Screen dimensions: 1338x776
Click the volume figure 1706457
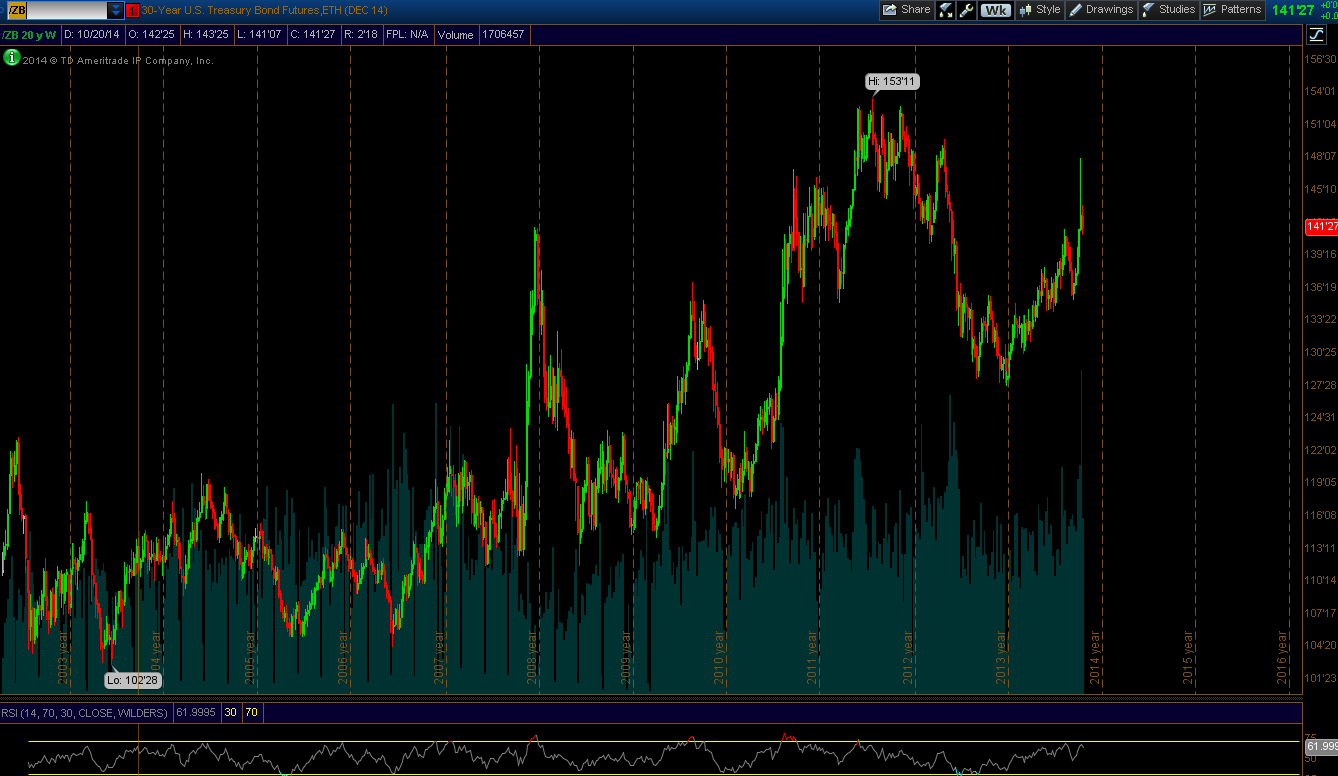tap(502, 35)
